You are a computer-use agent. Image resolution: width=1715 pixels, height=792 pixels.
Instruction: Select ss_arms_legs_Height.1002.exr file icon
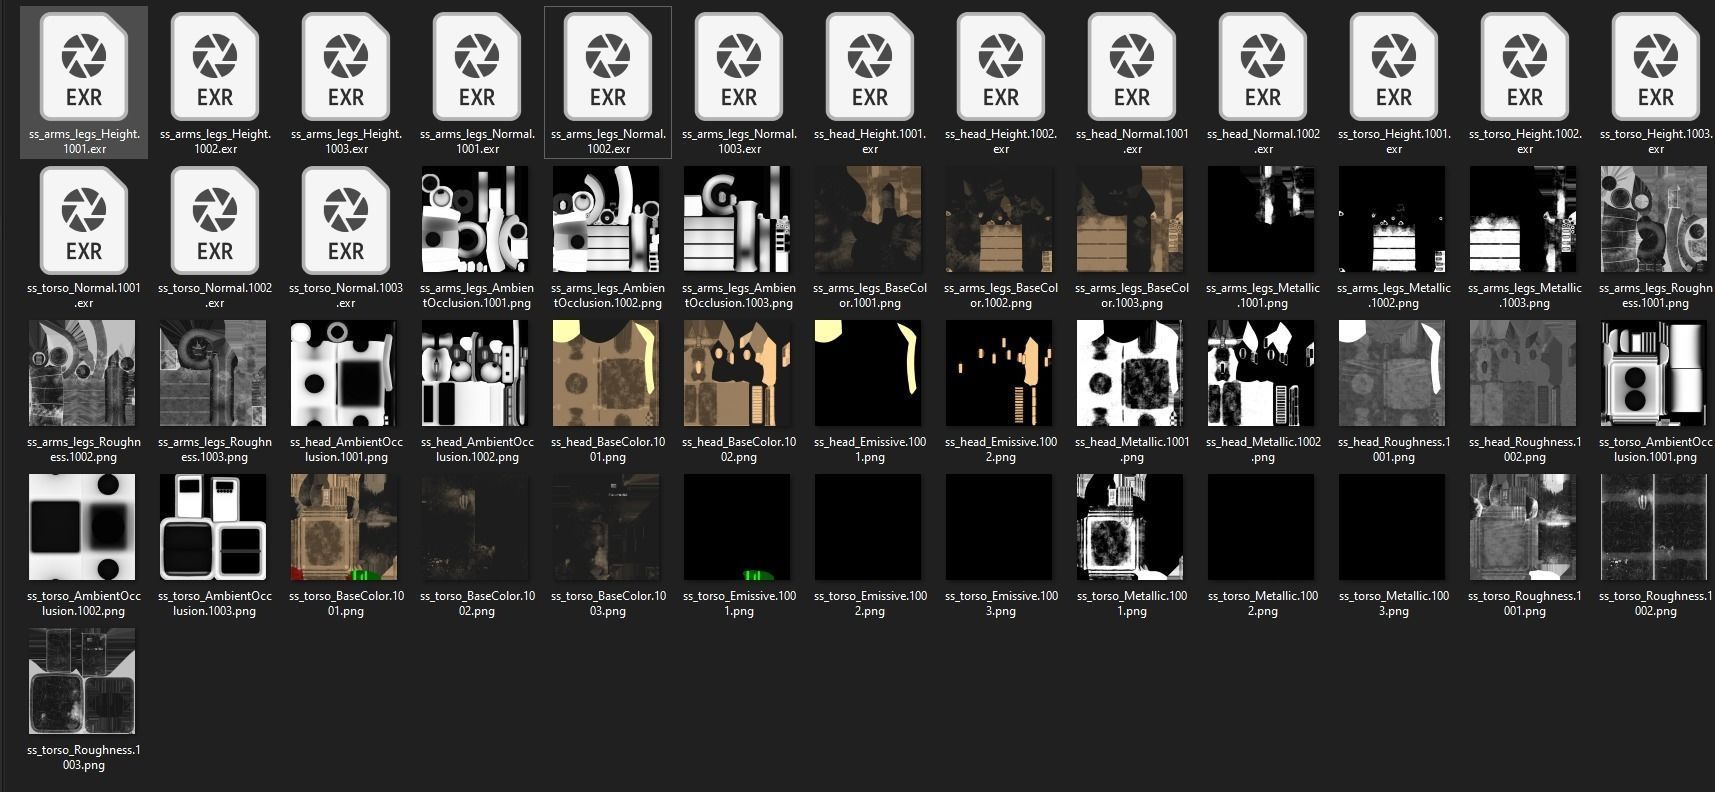[x=215, y=66]
